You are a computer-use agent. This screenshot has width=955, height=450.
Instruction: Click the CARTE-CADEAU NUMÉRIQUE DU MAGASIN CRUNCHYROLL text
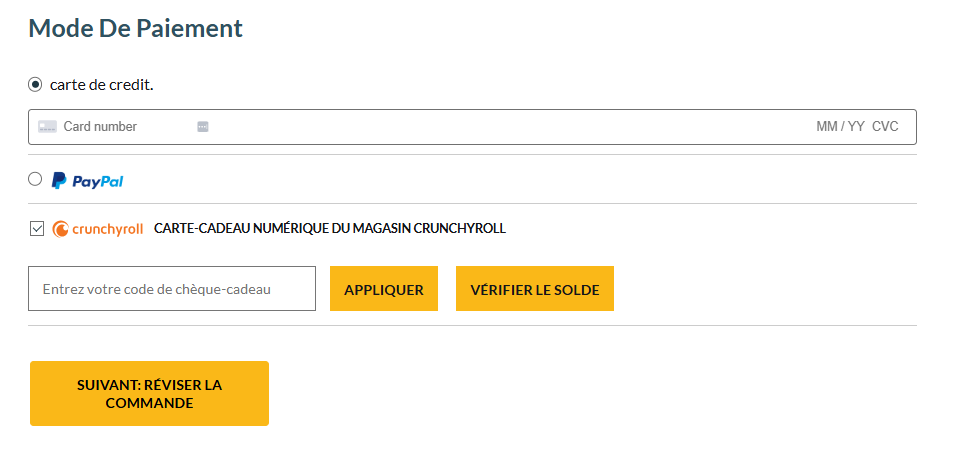(330, 228)
